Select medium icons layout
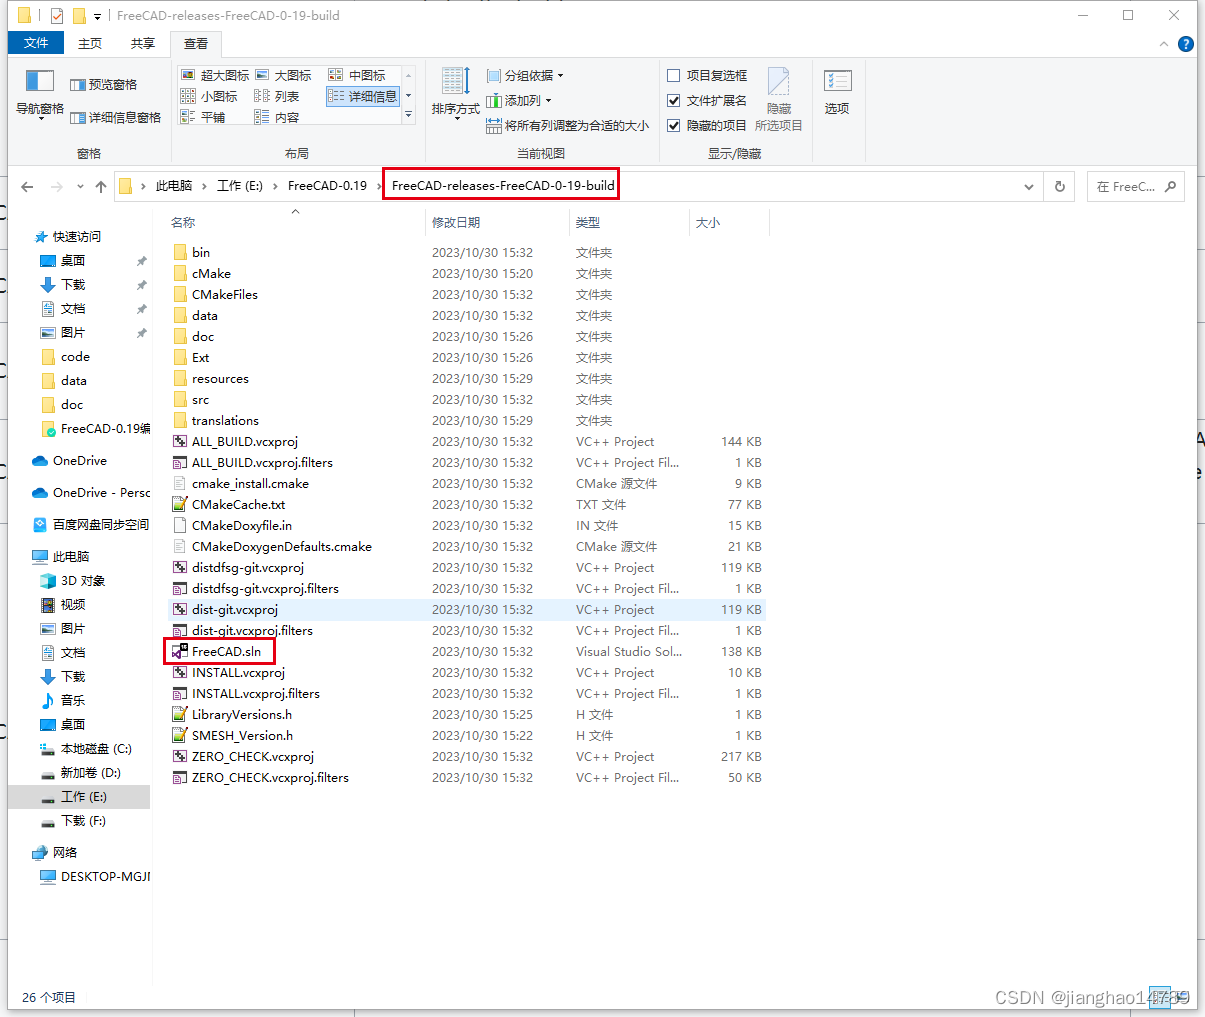The width and height of the screenshot is (1205, 1017). pyautogui.click(x=357, y=75)
